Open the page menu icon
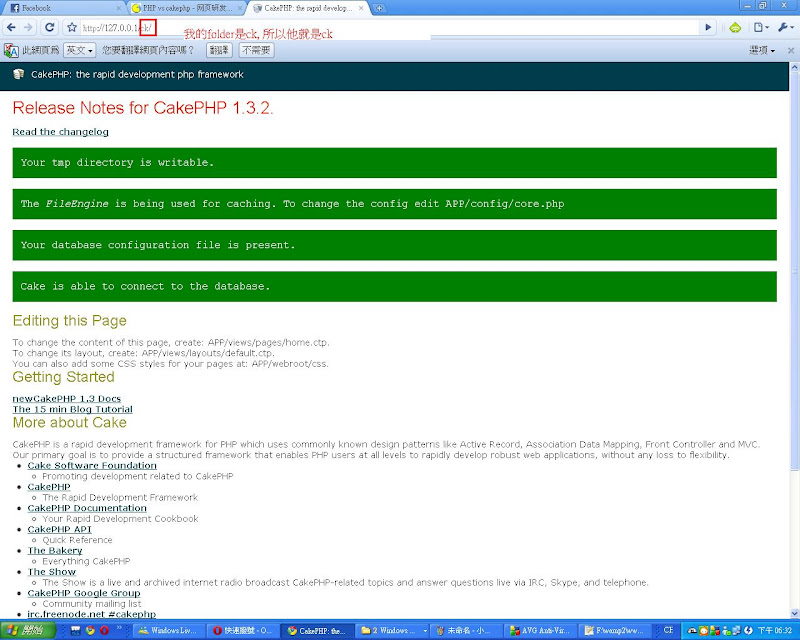 click(761, 28)
